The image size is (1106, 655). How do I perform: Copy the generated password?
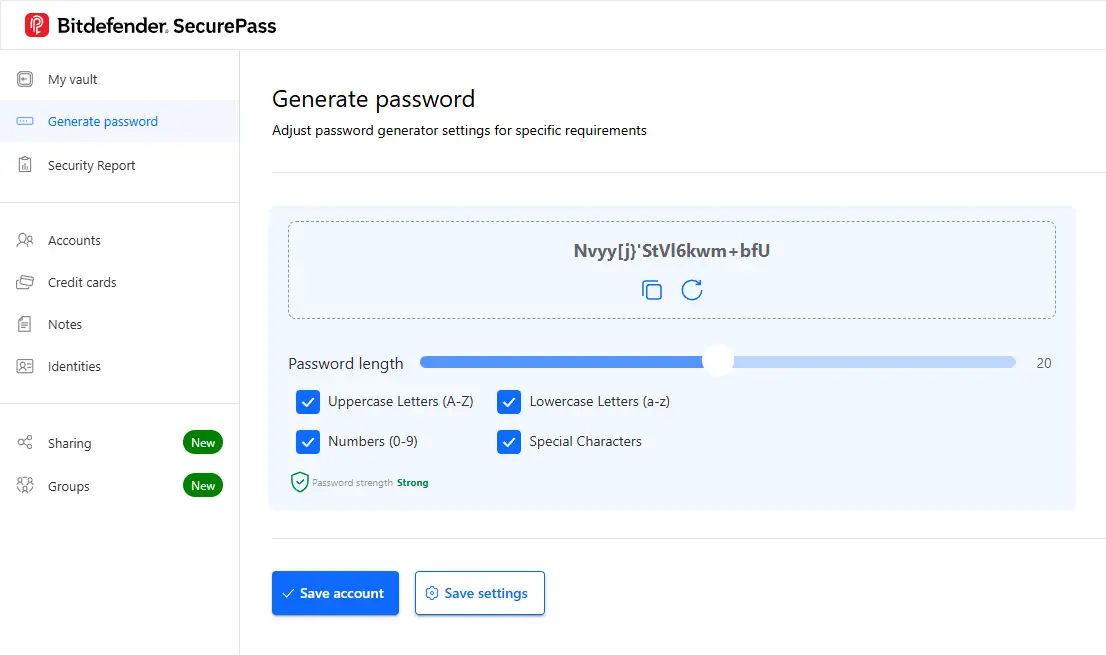pyautogui.click(x=651, y=290)
